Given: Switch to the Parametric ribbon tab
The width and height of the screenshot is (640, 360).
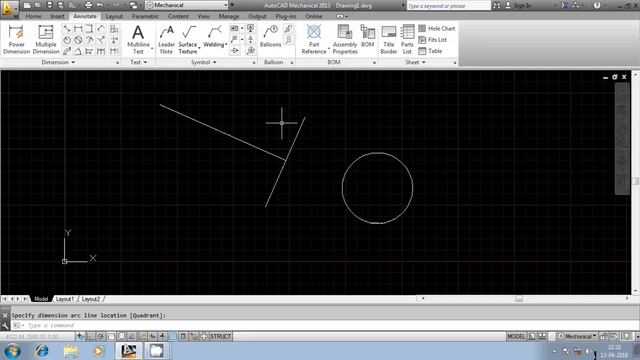Looking at the screenshot, I should tap(145, 16).
